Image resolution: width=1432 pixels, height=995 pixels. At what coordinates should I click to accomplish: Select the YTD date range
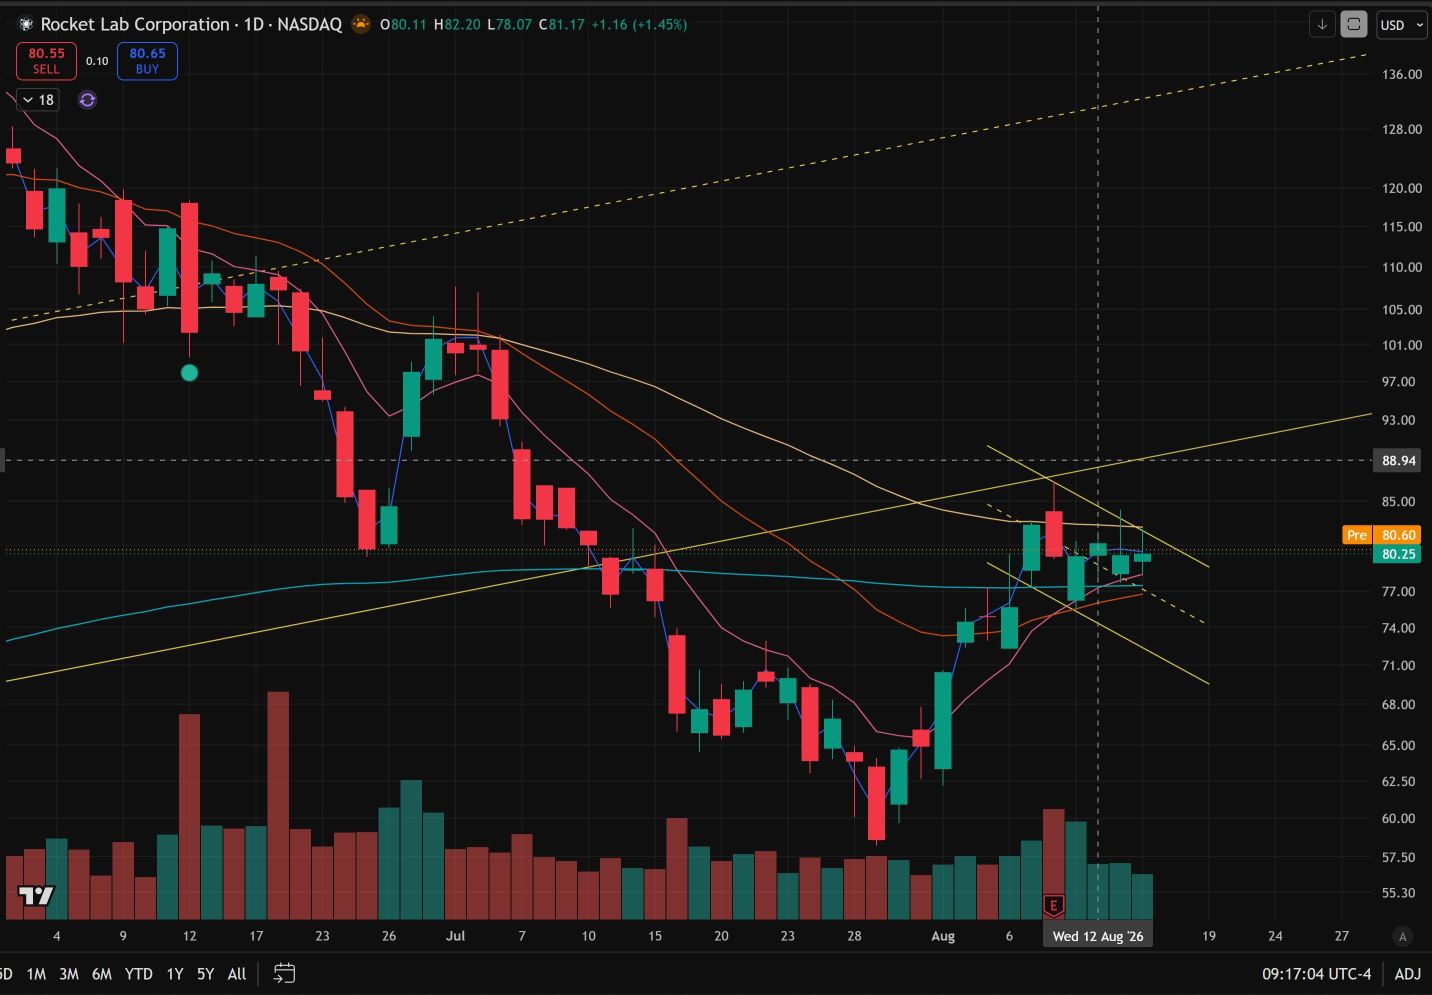pos(139,974)
